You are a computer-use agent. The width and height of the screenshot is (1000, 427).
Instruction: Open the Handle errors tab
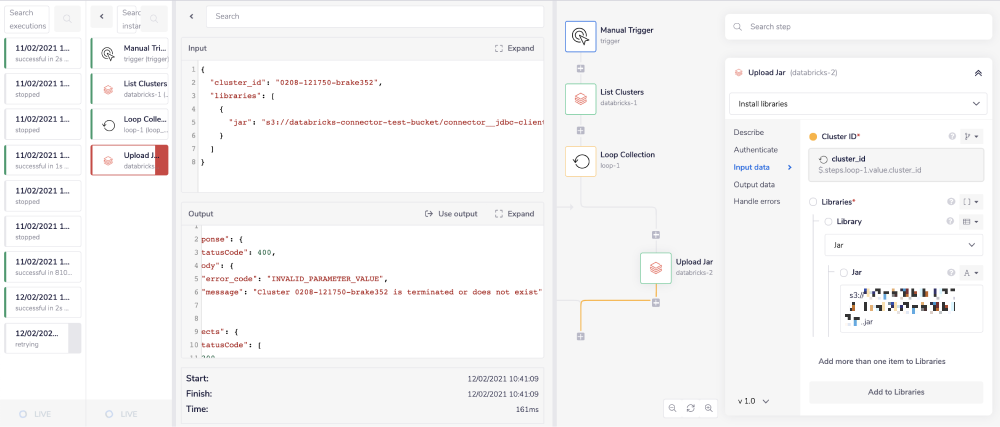coord(756,202)
